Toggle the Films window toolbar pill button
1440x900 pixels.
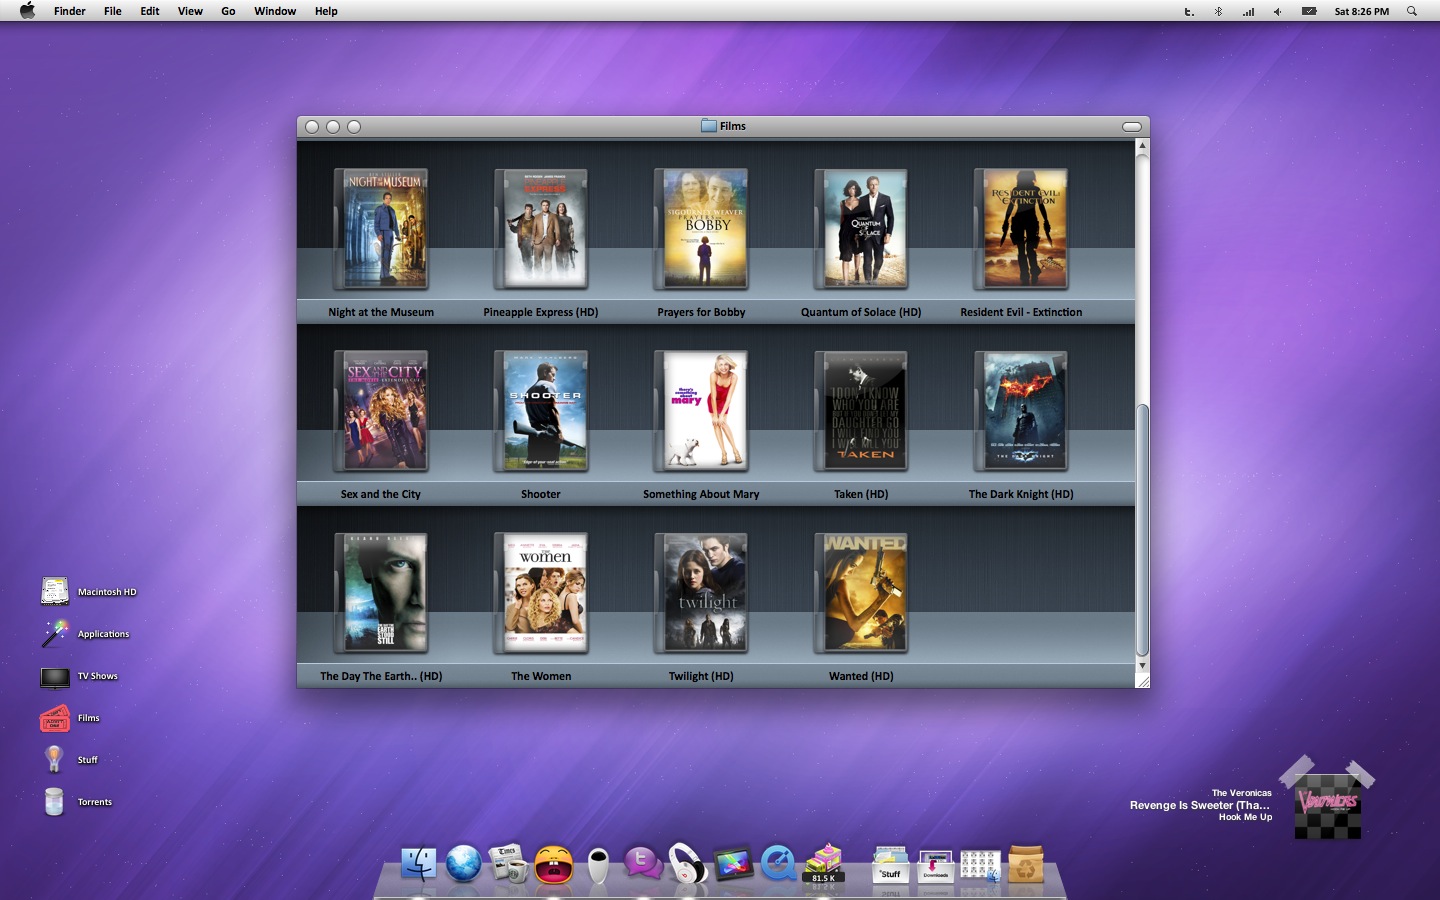coord(1132,127)
